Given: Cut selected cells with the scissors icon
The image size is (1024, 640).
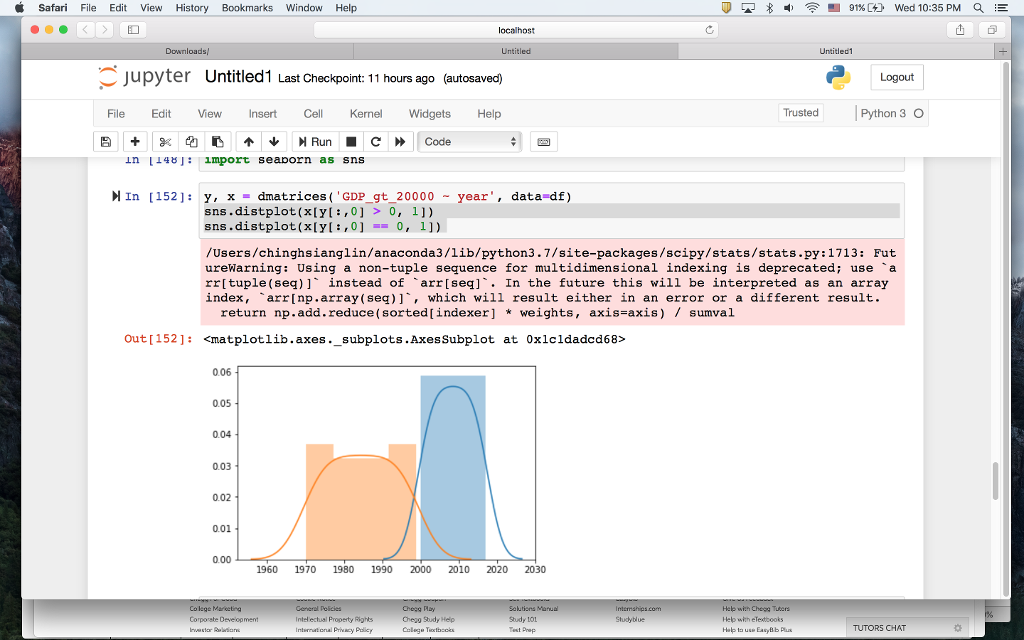Looking at the screenshot, I should click(165, 142).
